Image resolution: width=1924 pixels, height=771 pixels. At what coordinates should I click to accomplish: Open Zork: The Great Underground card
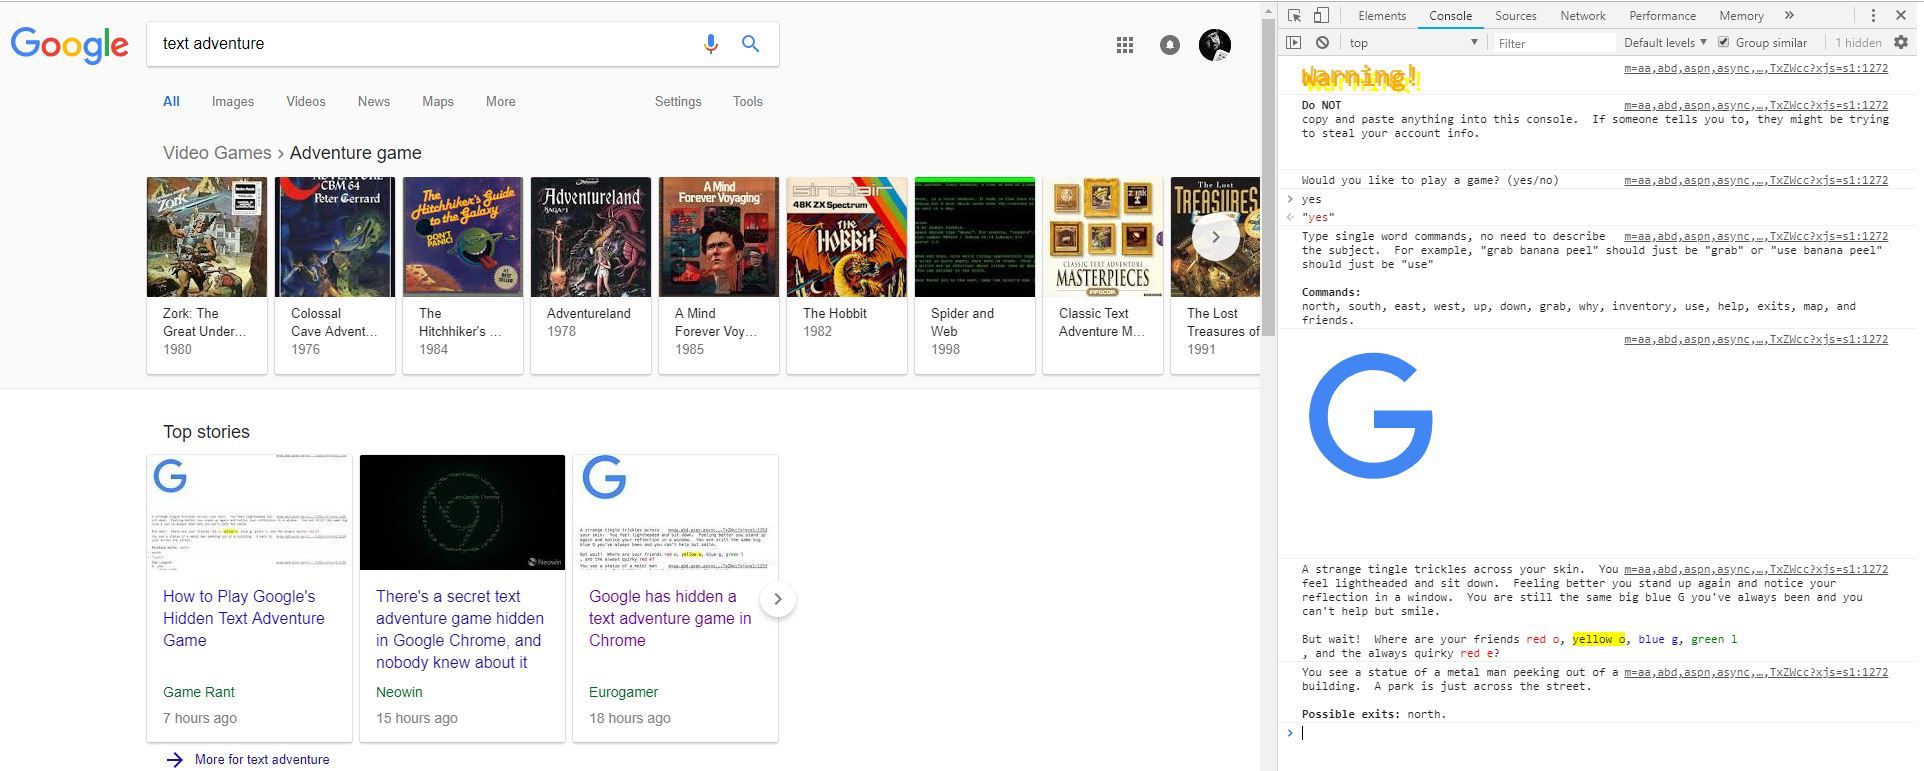(x=207, y=275)
